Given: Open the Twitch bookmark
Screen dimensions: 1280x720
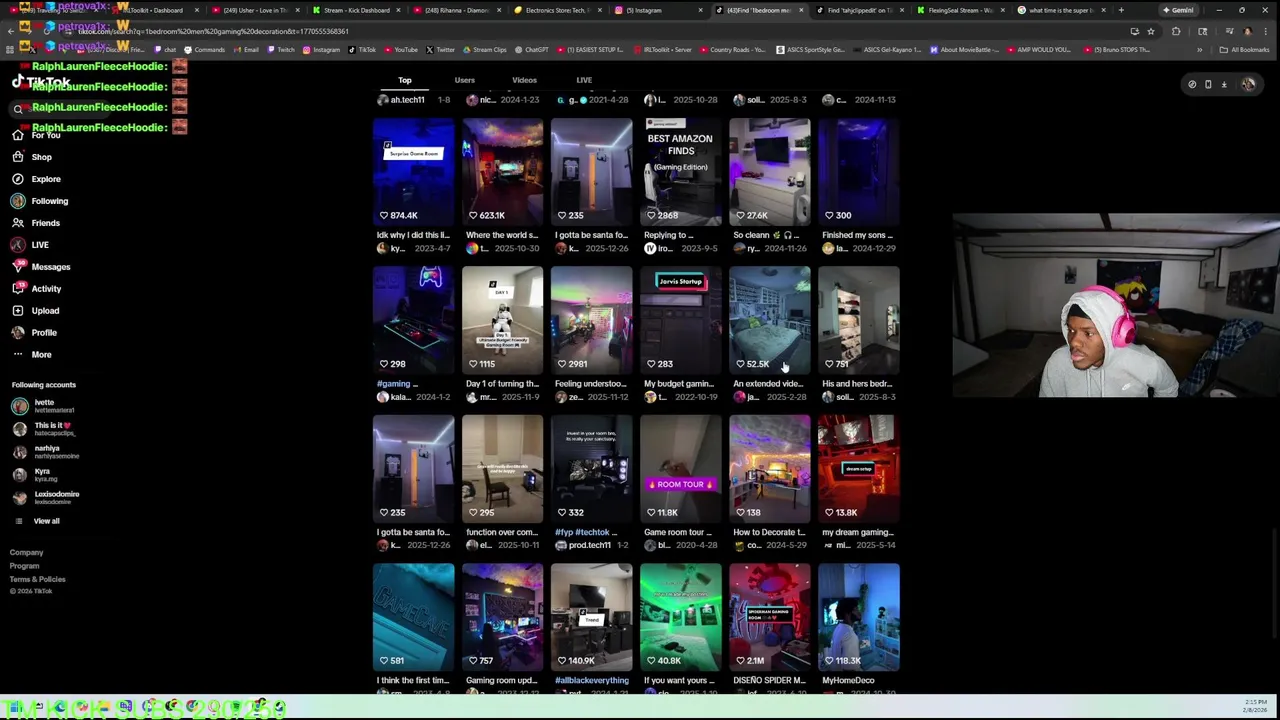Looking at the screenshot, I should point(281,50).
